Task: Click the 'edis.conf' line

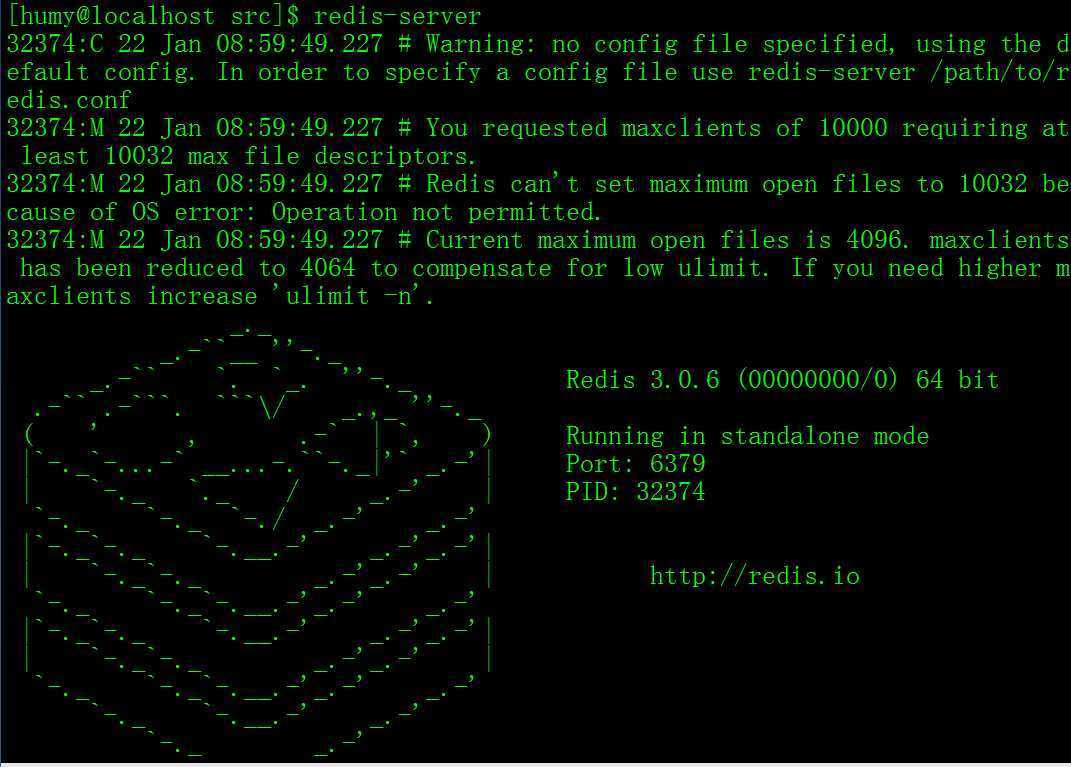Action: tap(68, 100)
